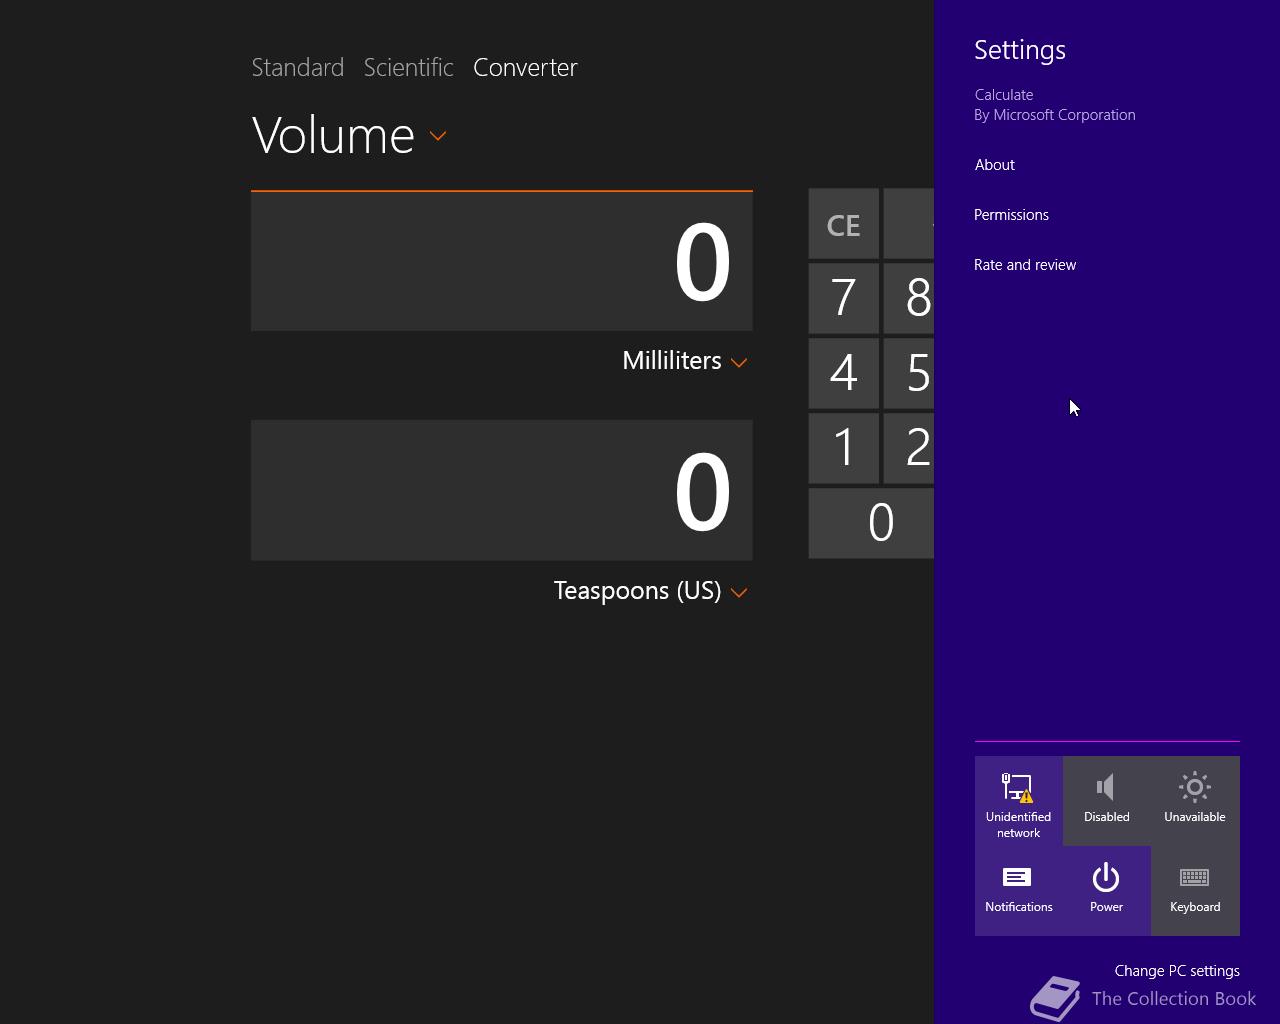Open the Unidentified network settings tile
The height and width of the screenshot is (1024, 1280).
tap(1018, 801)
